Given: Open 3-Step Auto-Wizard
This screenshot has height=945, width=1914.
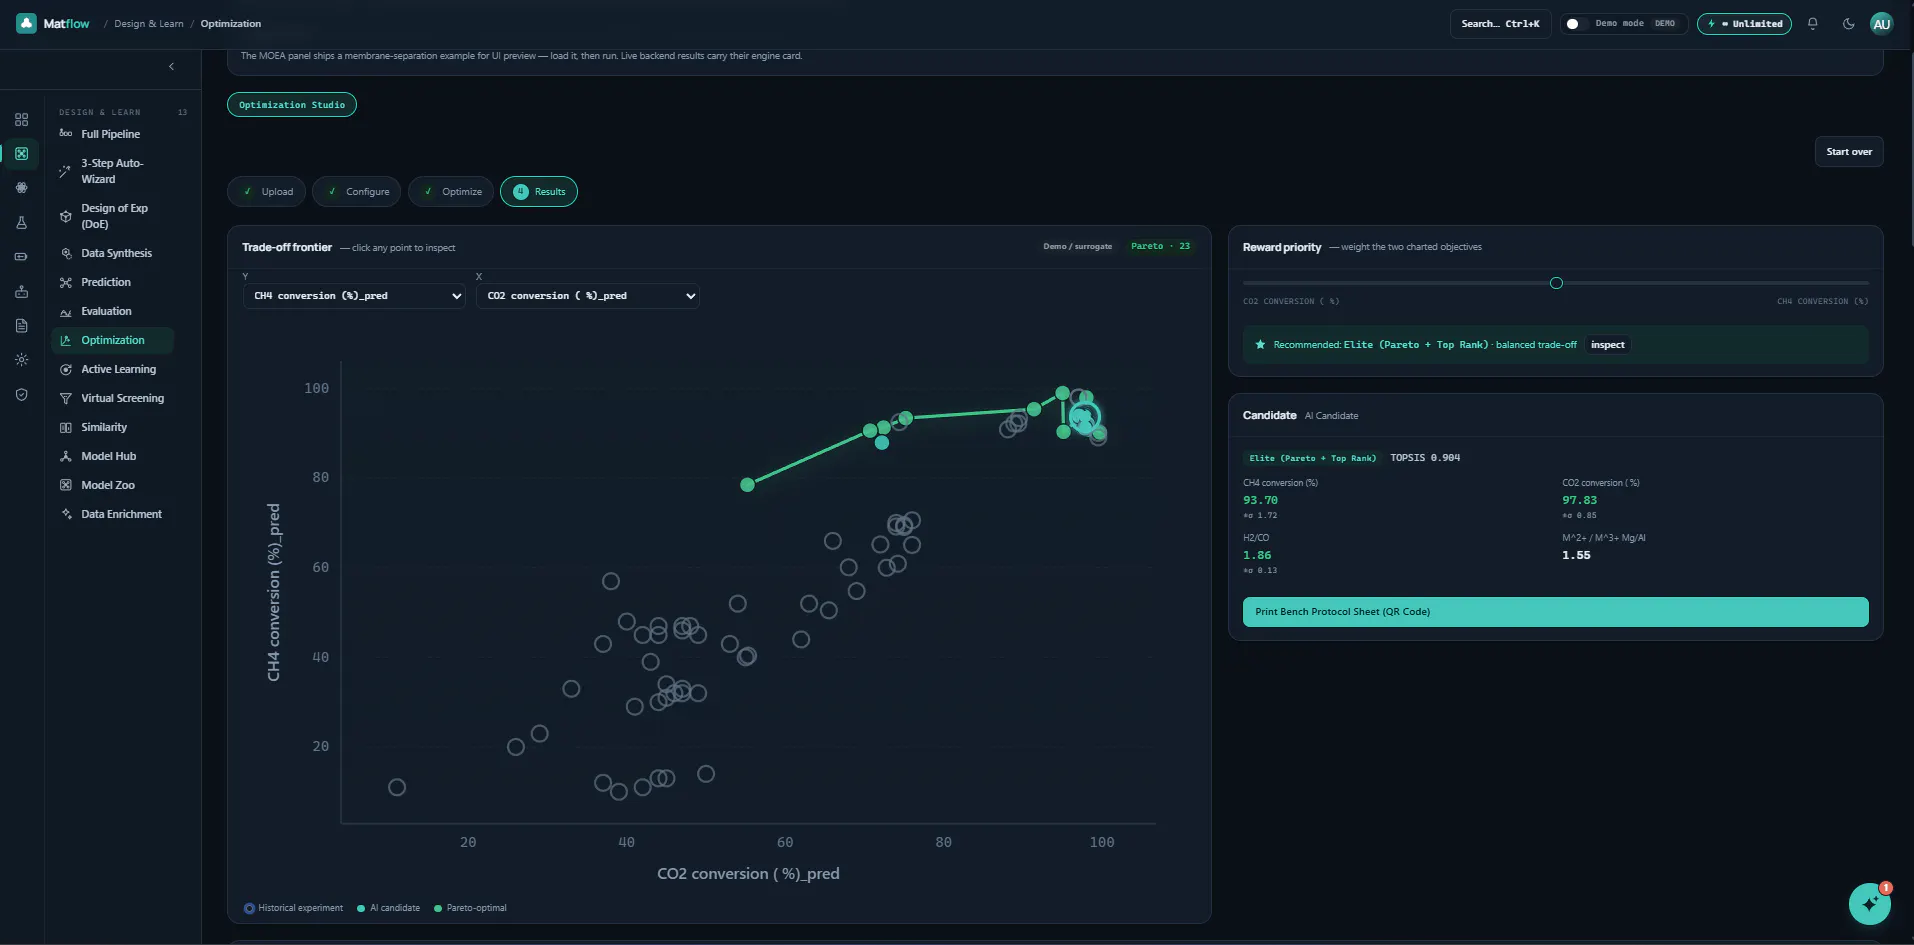Looking at the screenshot, I should tap(112, 171).
